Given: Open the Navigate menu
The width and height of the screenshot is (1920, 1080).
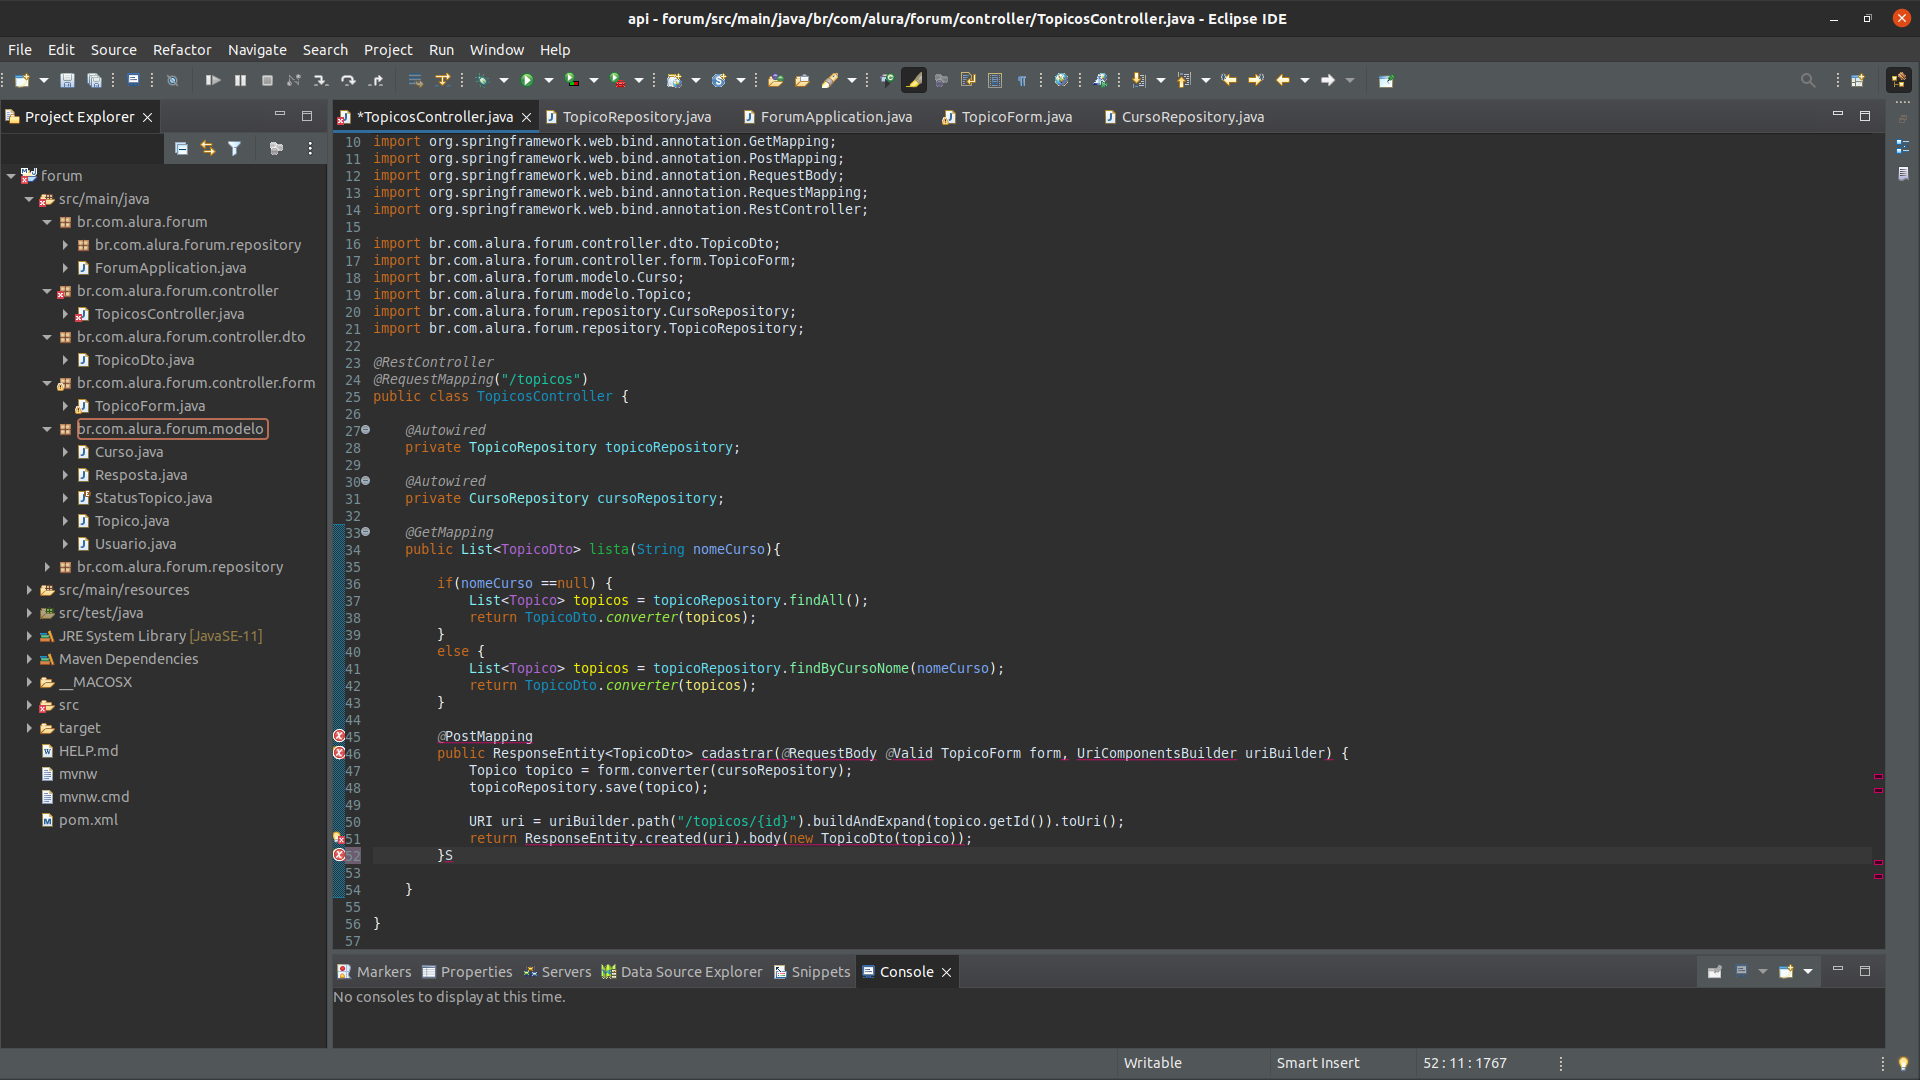Looking at the screenshot, I should [257, 50].
